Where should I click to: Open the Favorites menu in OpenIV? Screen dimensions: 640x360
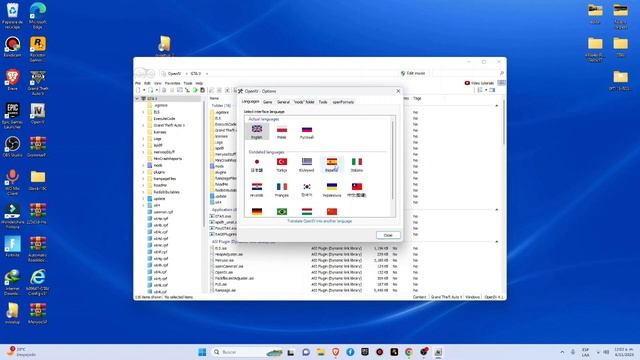(x=172, y=83)
